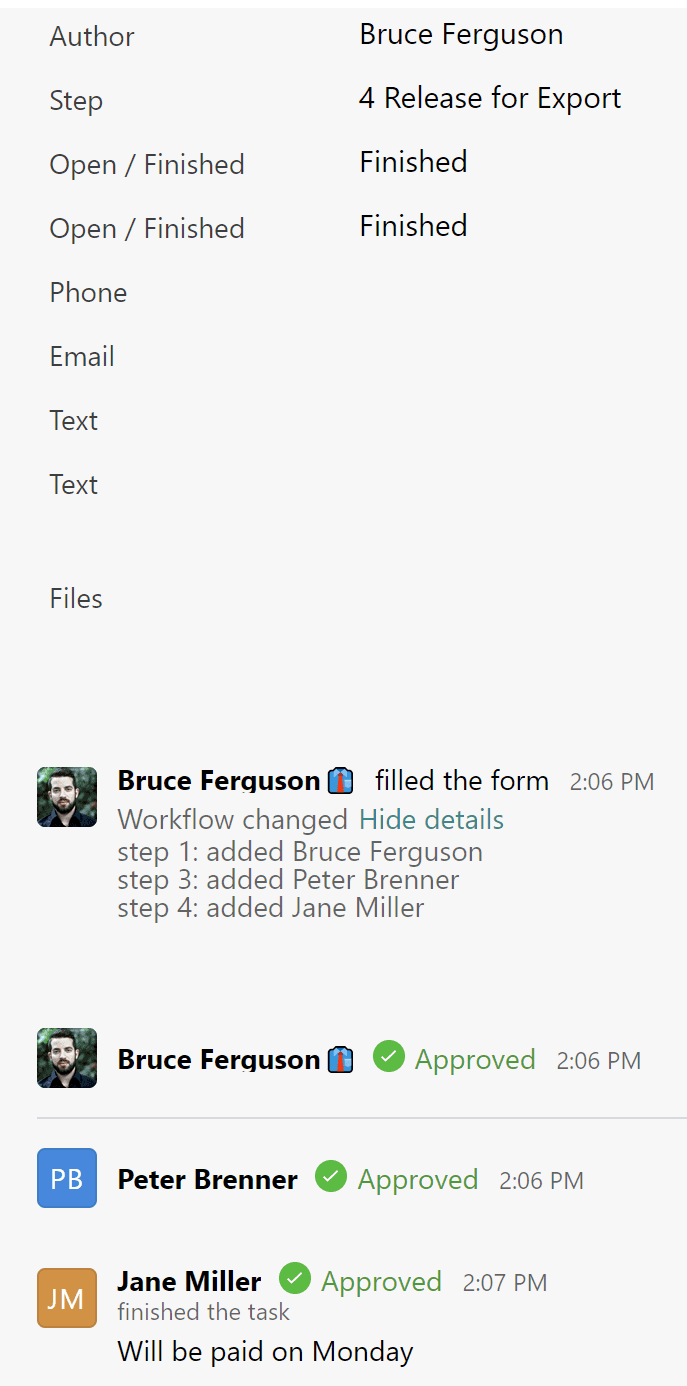Click Jane Miller's orange JM avatar

coord(66,1297)
